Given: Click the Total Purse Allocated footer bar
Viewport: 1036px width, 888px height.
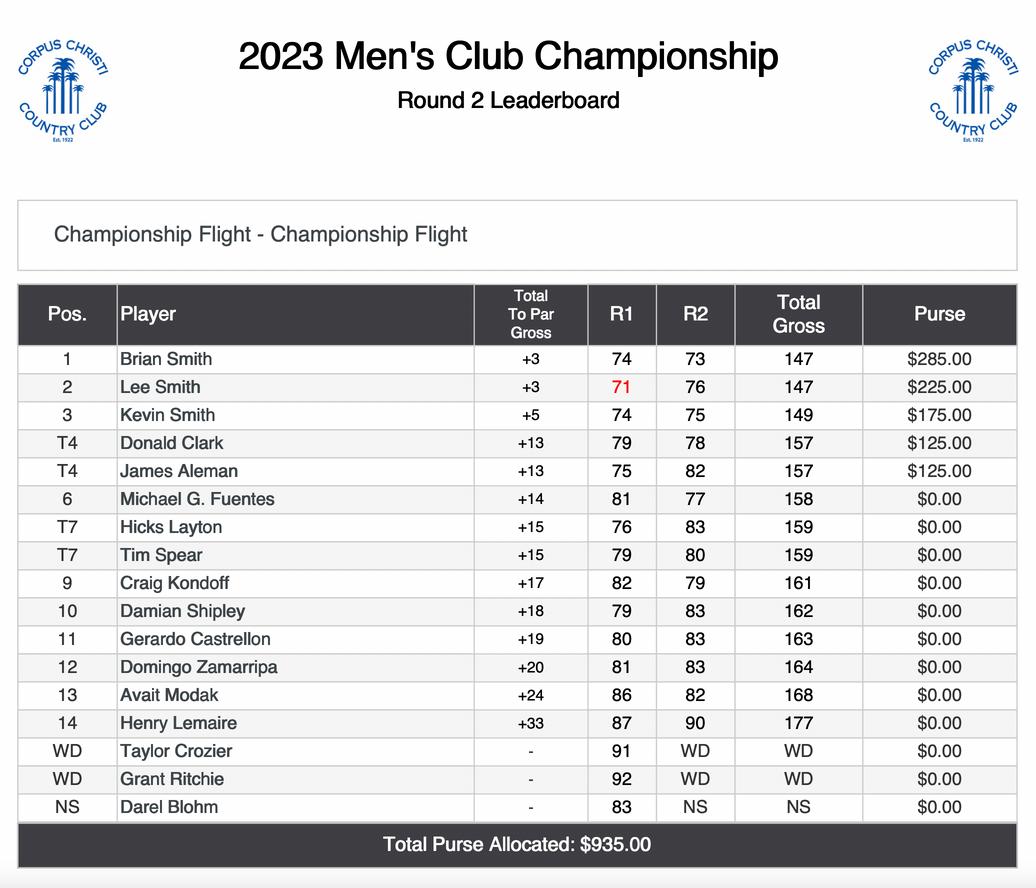Looking at the screenshot, I should click(x=517, y=845).
